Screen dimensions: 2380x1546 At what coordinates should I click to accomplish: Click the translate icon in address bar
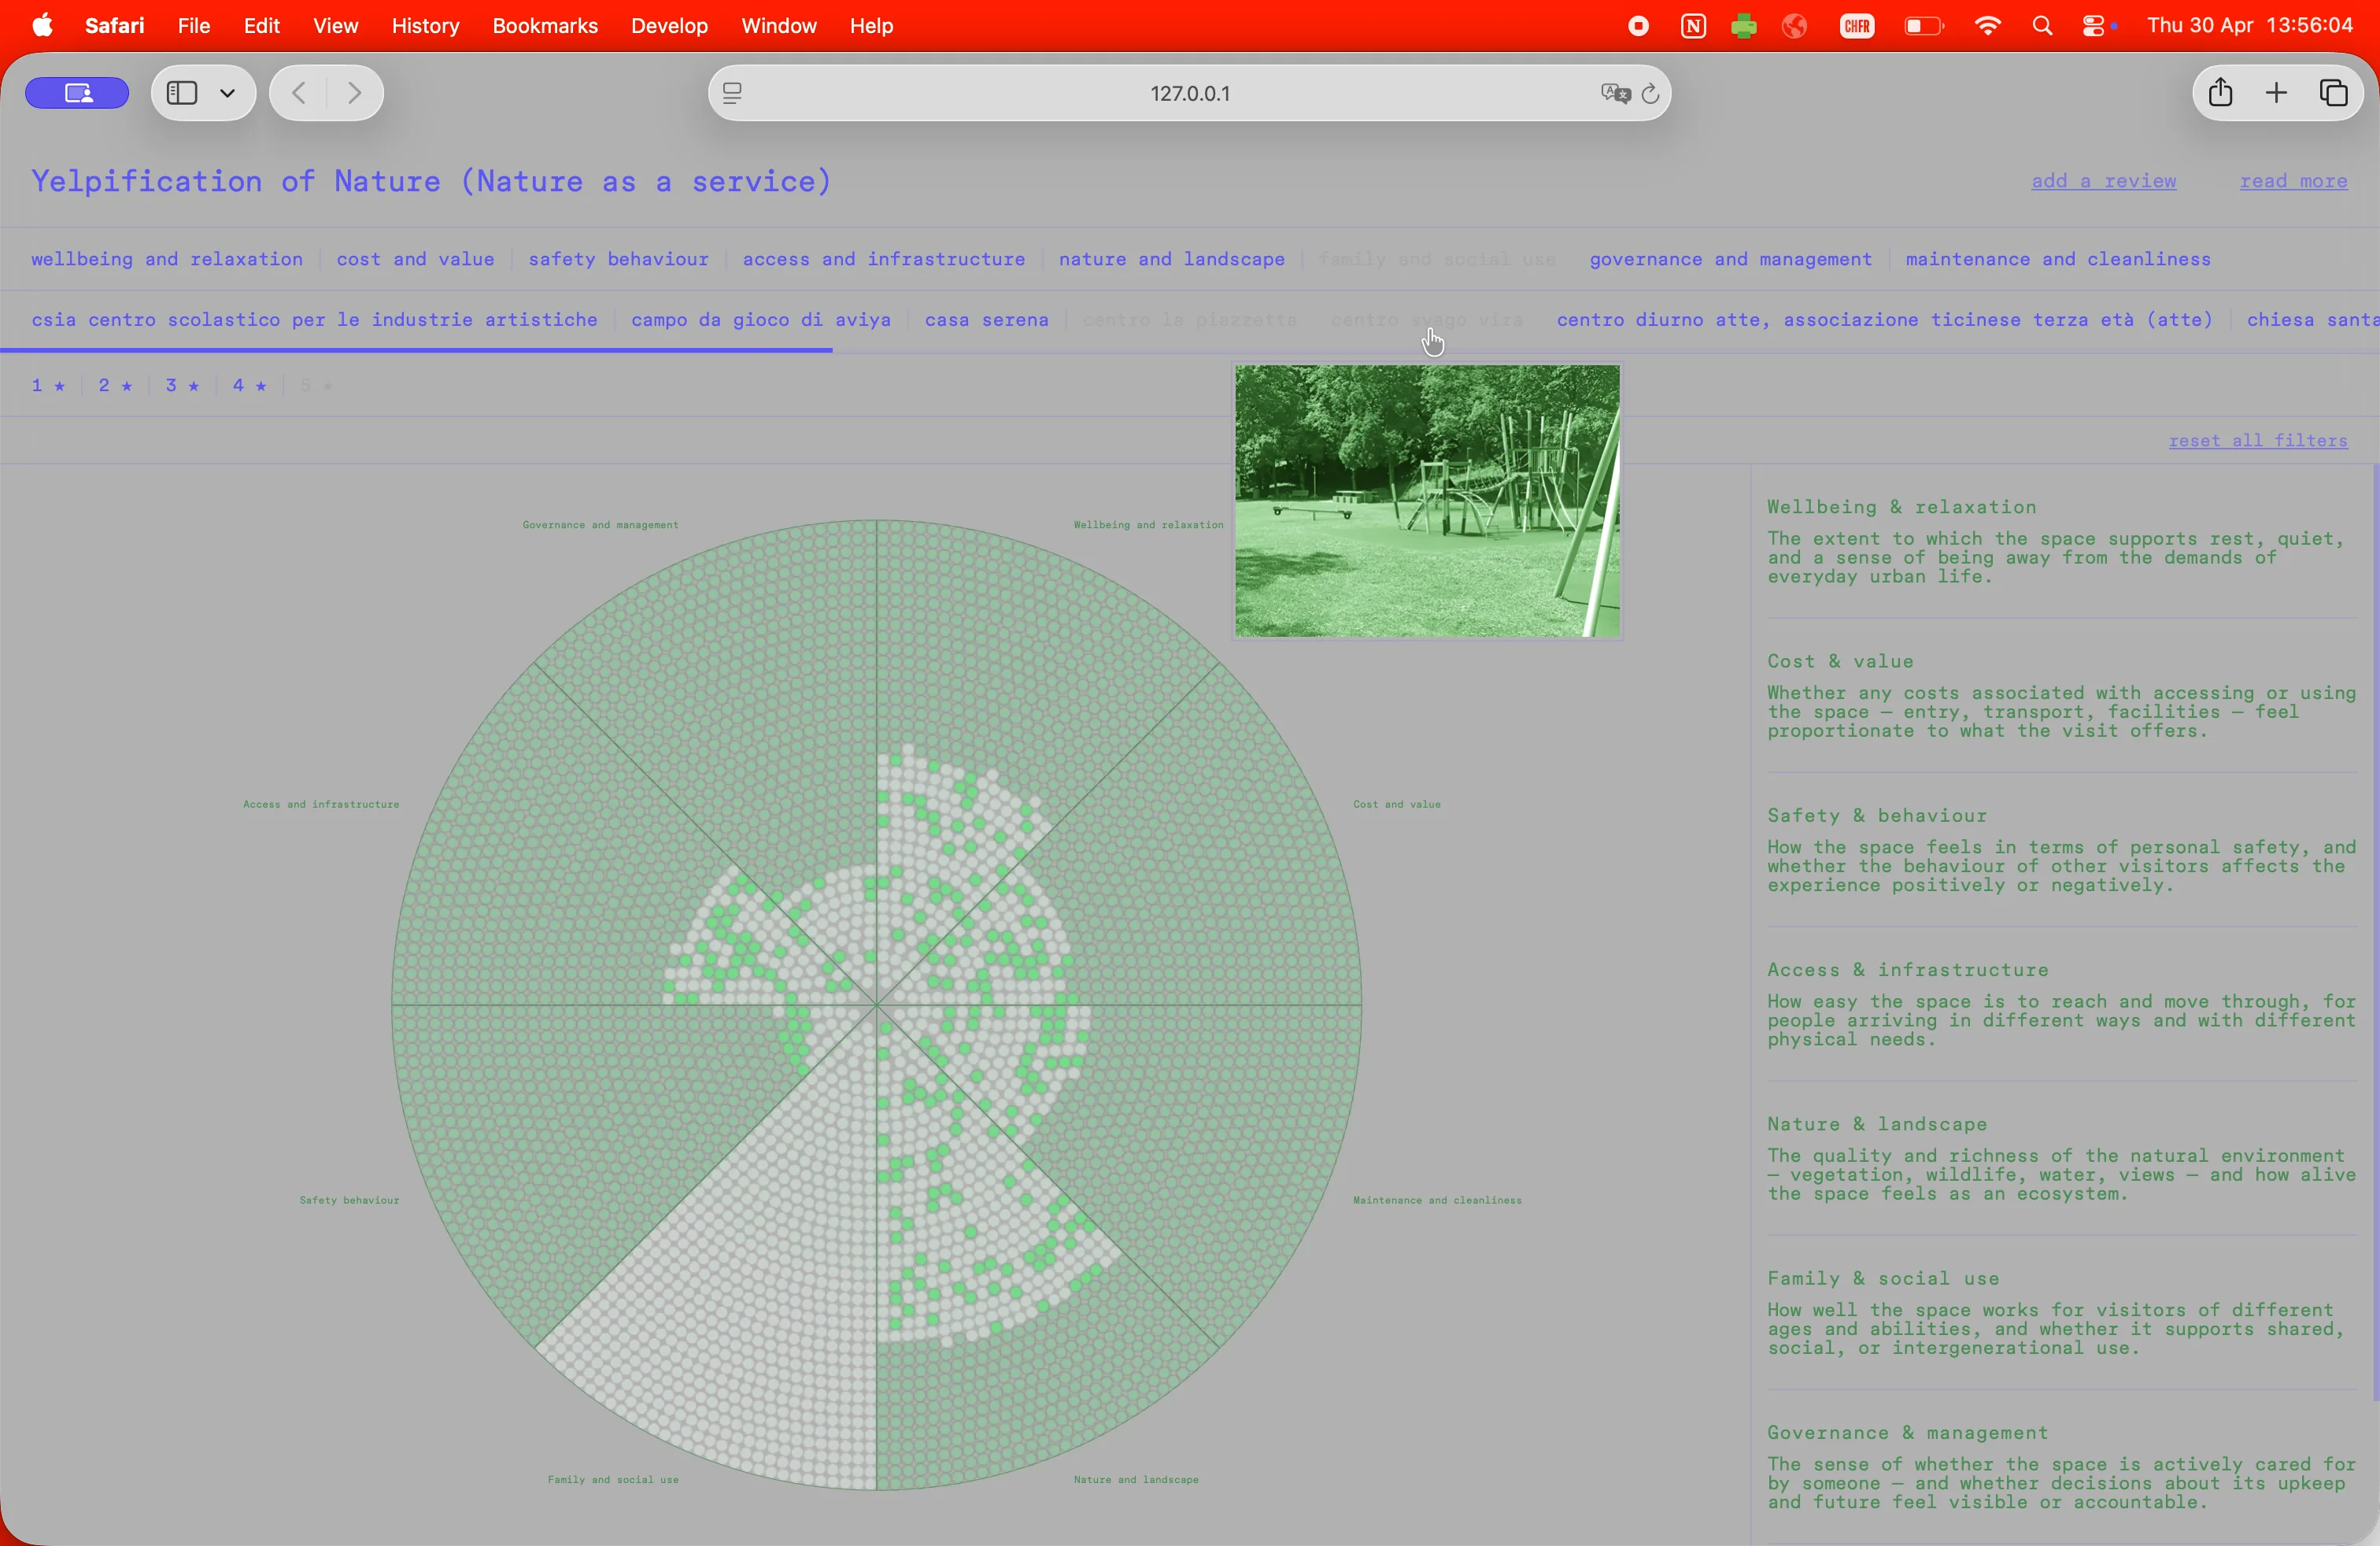(x=1614, y=93)
